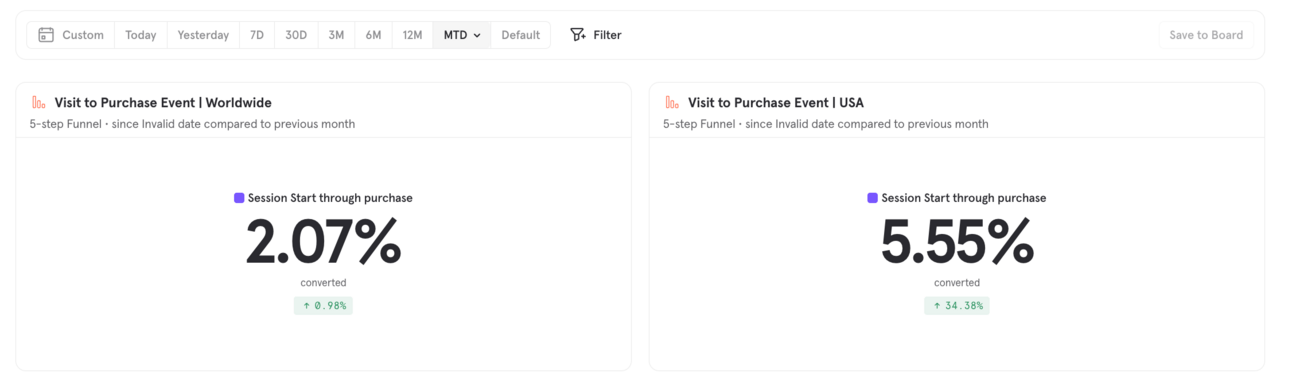Click the 0.98% change badge

click(323, 306)
